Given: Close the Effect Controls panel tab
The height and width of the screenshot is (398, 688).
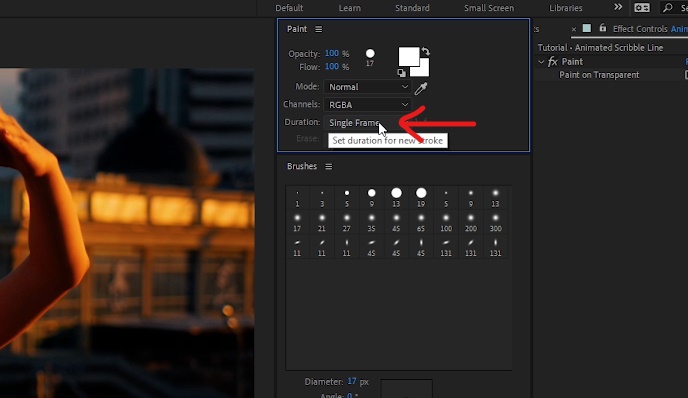Looking at the screenshot, I should 573,29.
